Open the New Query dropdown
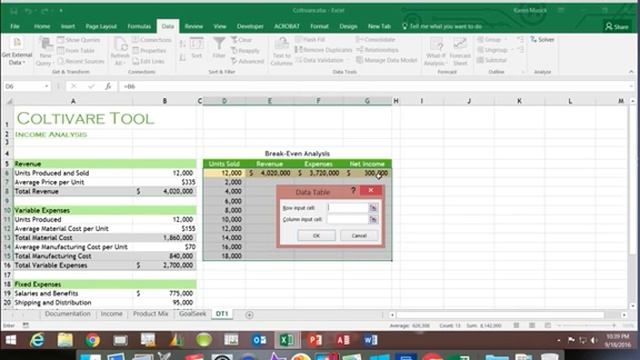Screen dimensions: 640x360 [x=45, y=52]
